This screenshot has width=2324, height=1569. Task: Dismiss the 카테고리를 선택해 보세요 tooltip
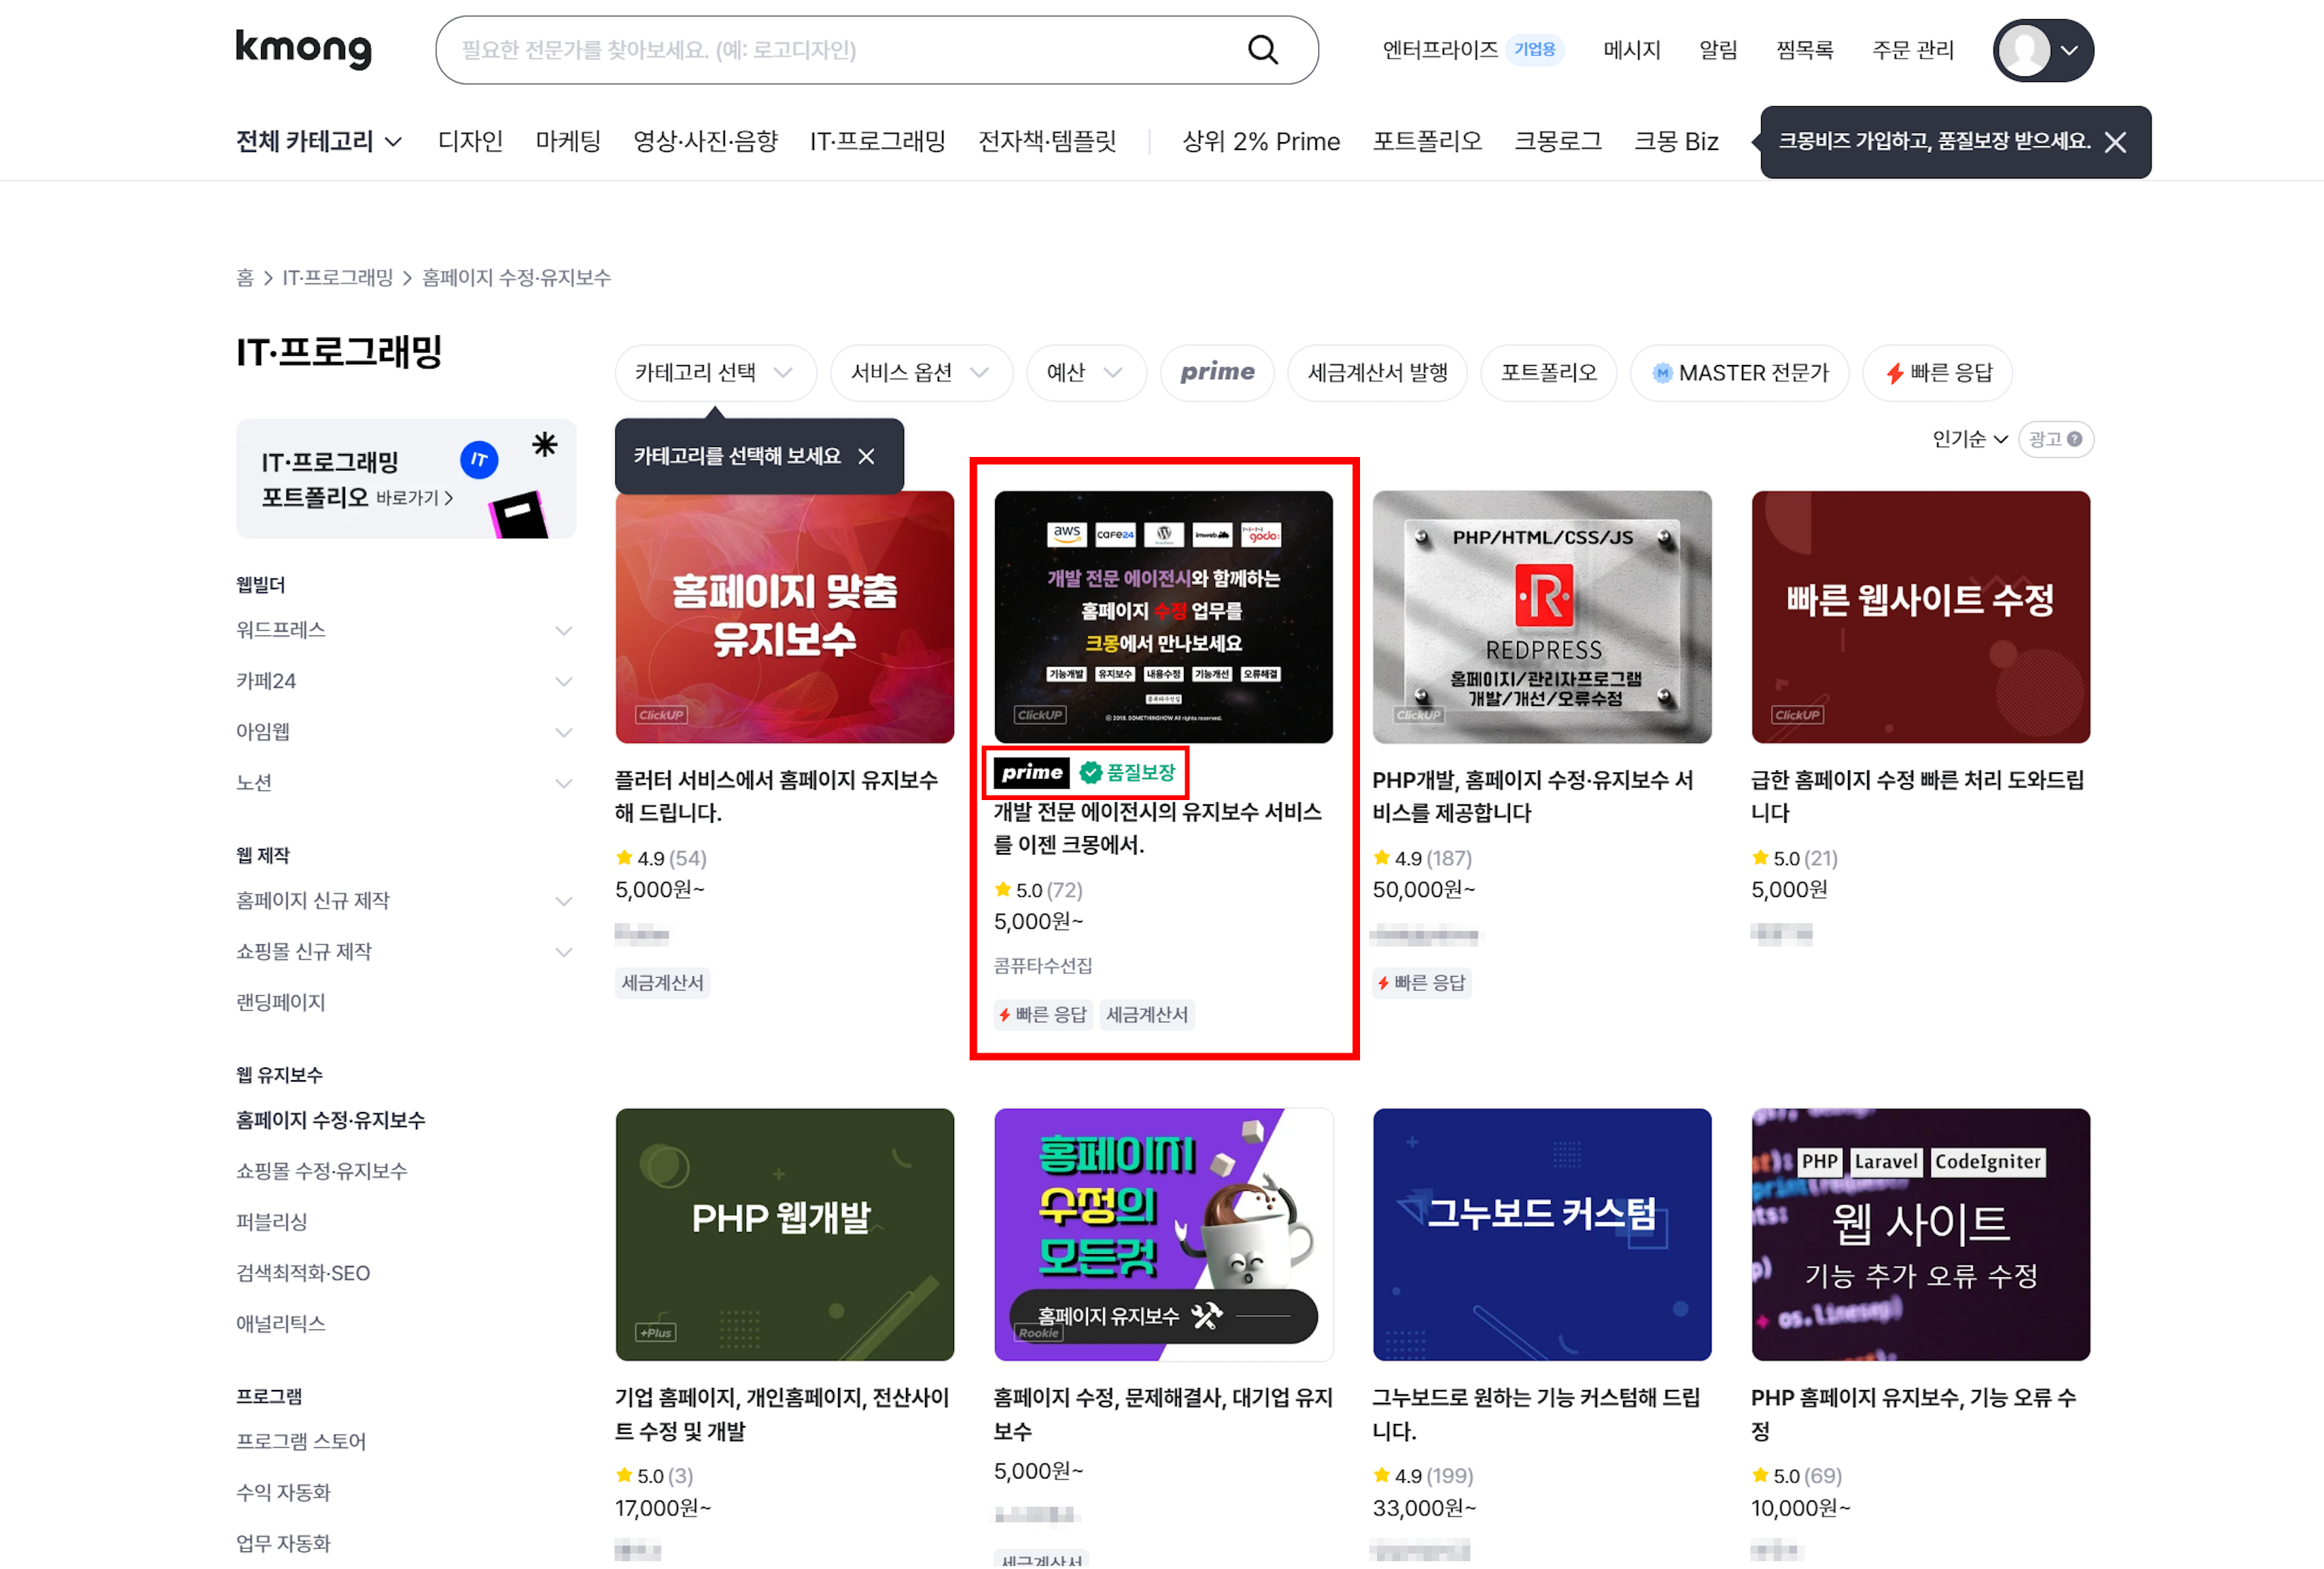pyautogui.click(x=866, y=456)
